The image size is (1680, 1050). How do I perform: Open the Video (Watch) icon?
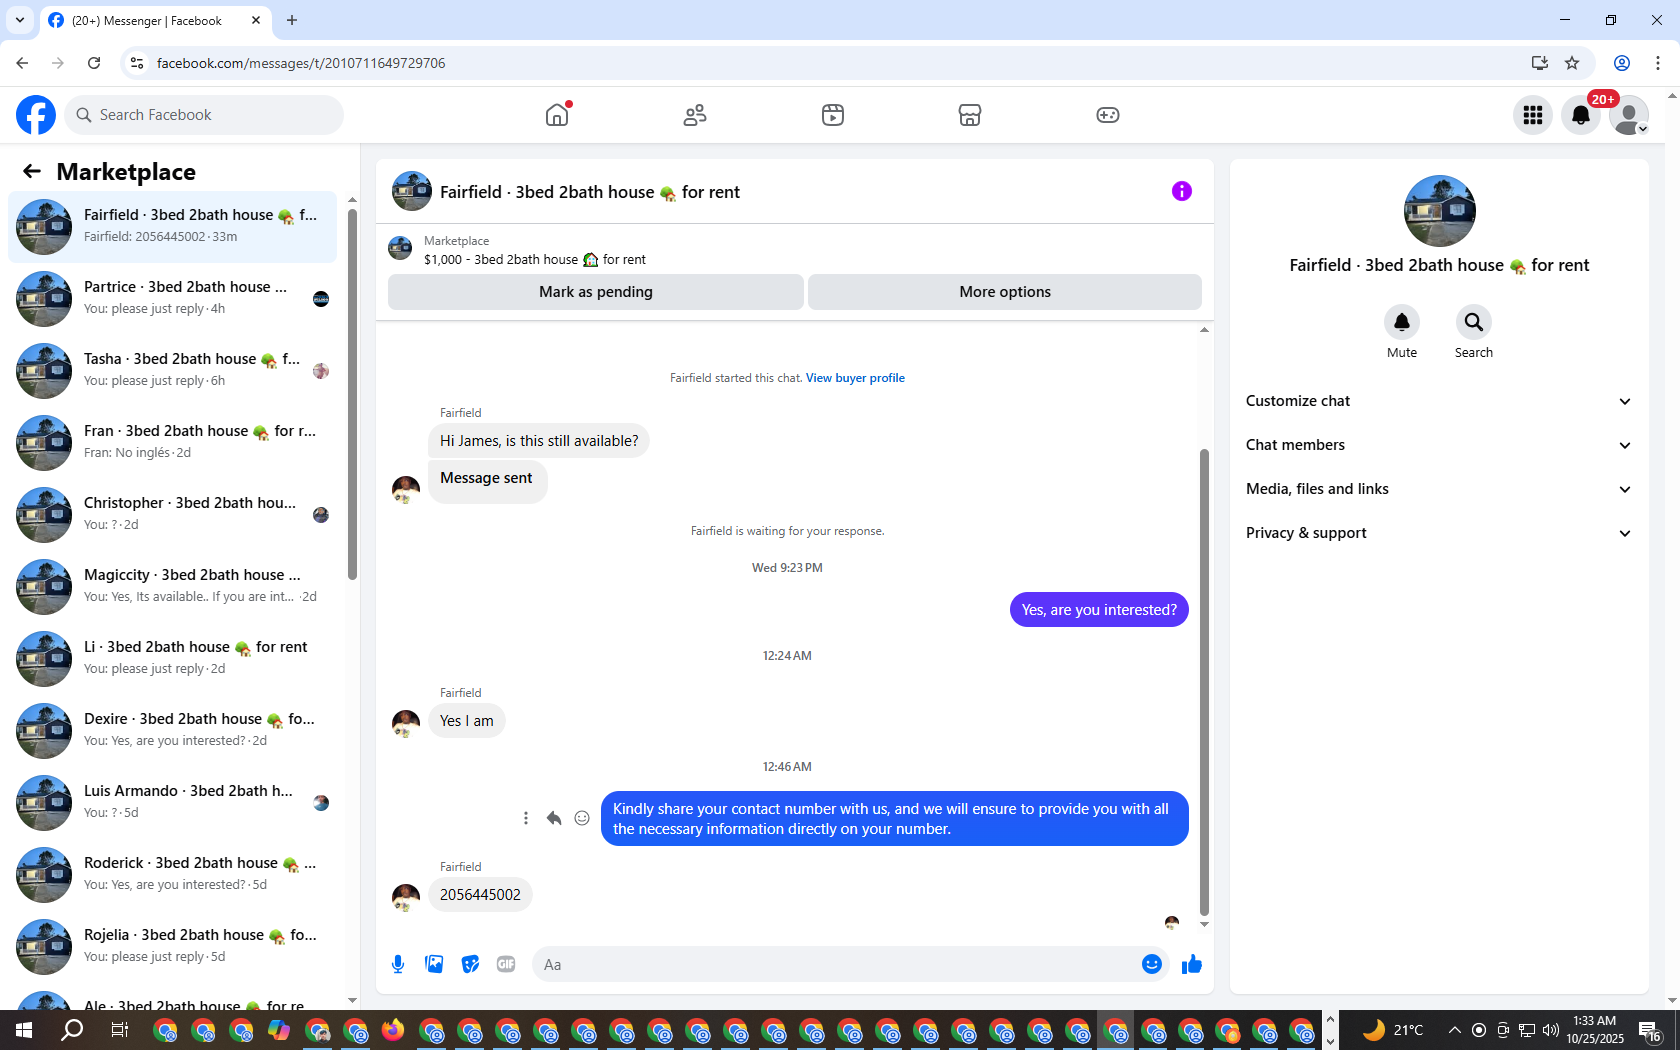833,115
